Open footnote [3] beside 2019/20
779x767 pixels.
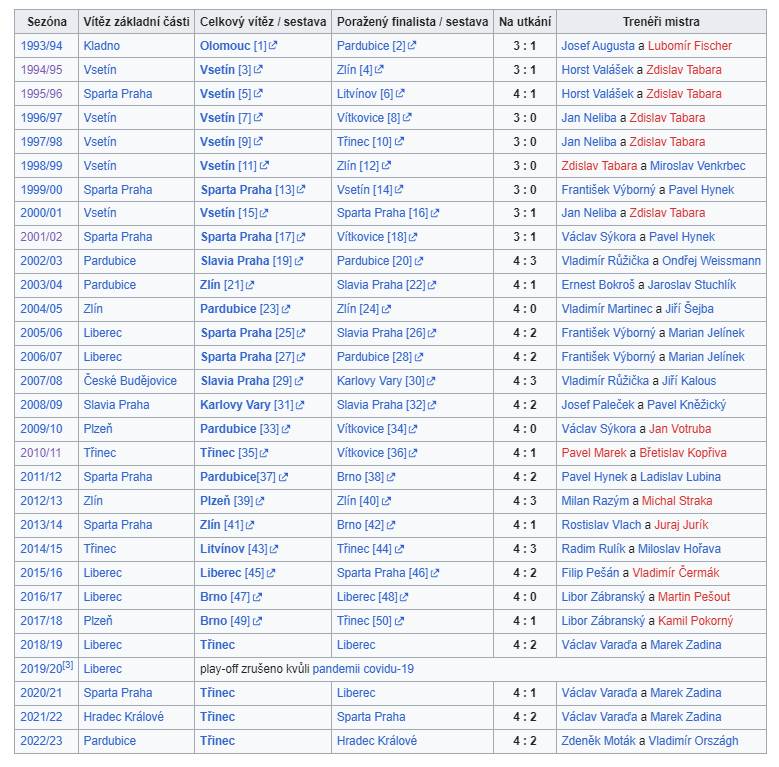pyautogui.click(x=68, y=665)
